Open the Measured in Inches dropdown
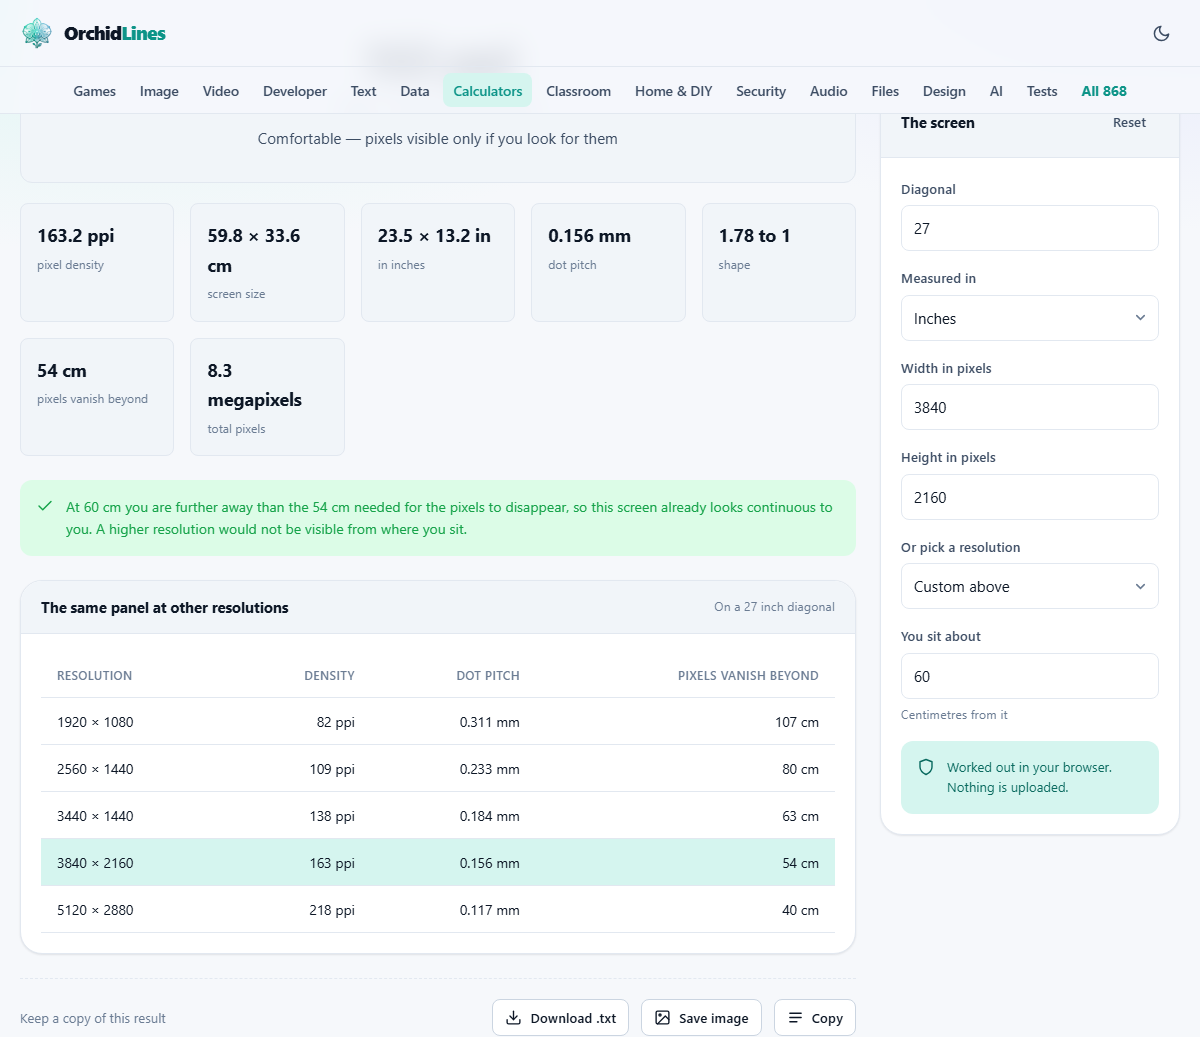 pos(1029,318)
